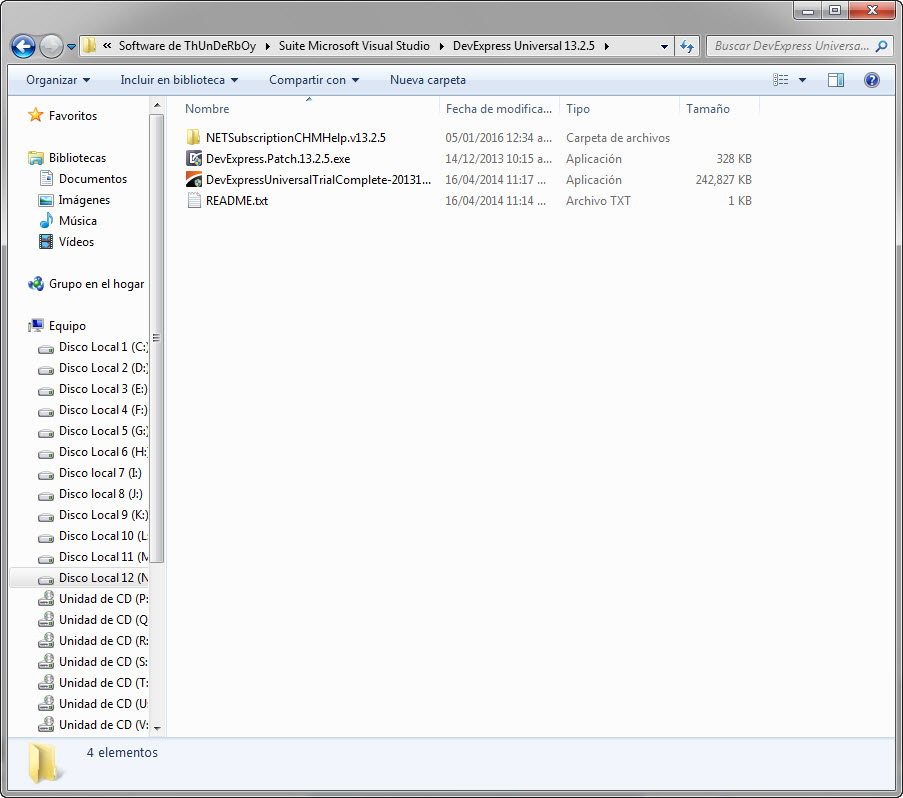Click CD icon of Unidad de CD (P:)
This screenshot has width=903, height=798.
click(x=46, y=599)
